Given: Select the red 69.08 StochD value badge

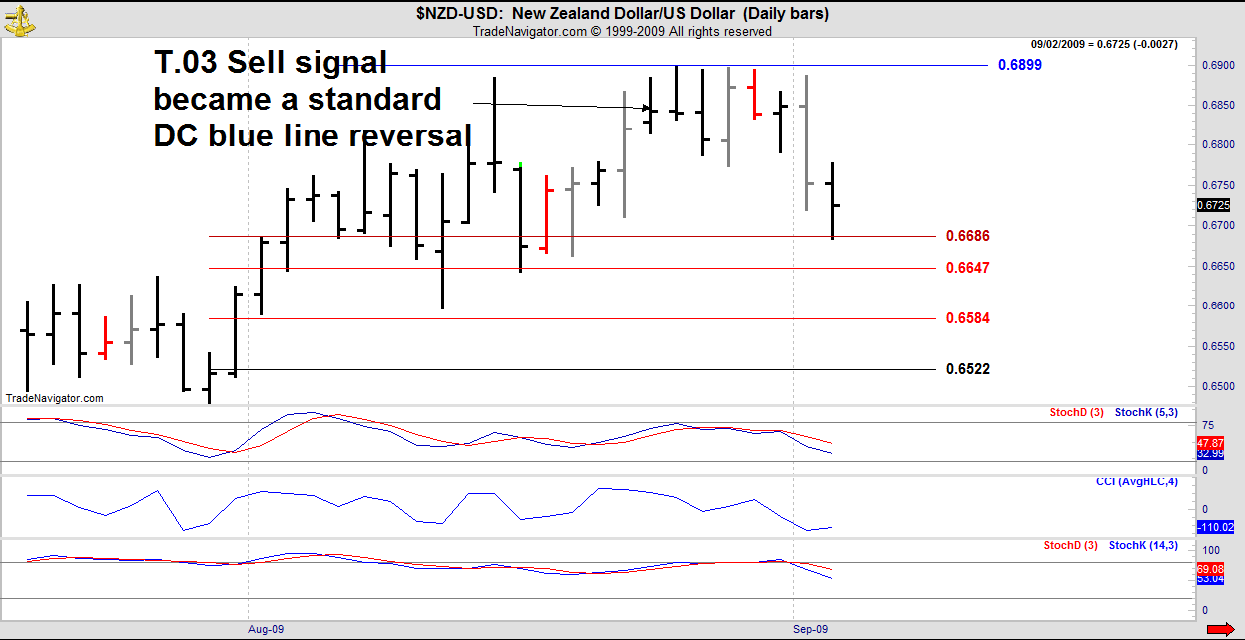Looking at the screenshot, I should click(x=1209, y=568).
